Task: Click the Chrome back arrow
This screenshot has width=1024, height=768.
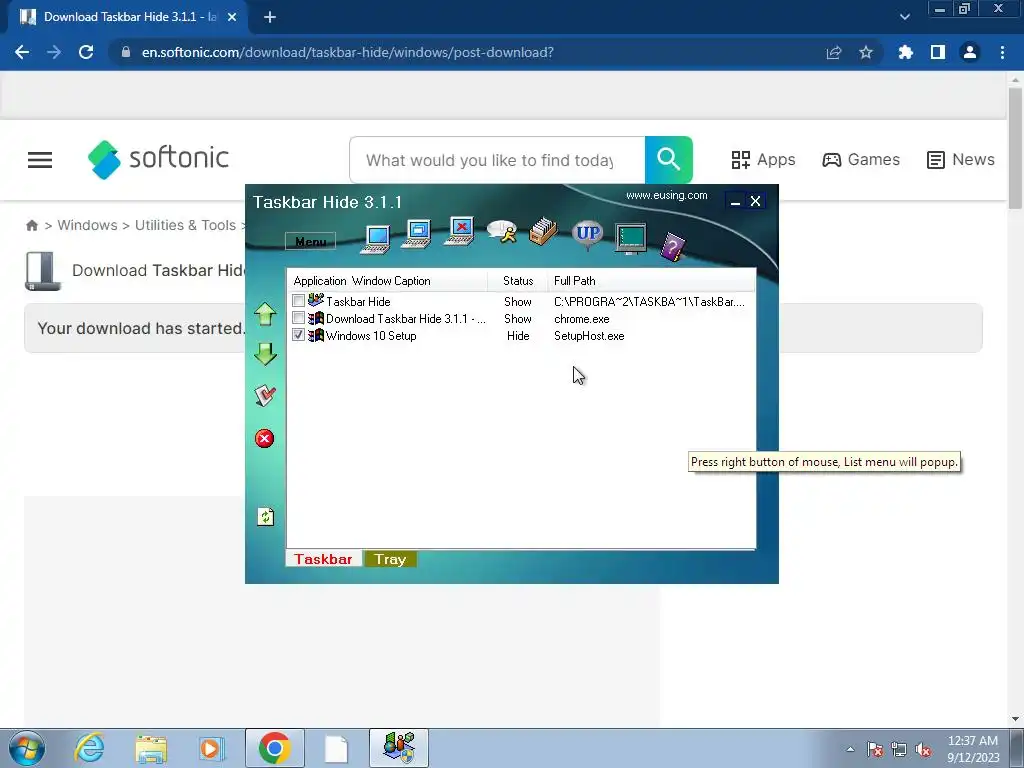Action: point(22,52)
